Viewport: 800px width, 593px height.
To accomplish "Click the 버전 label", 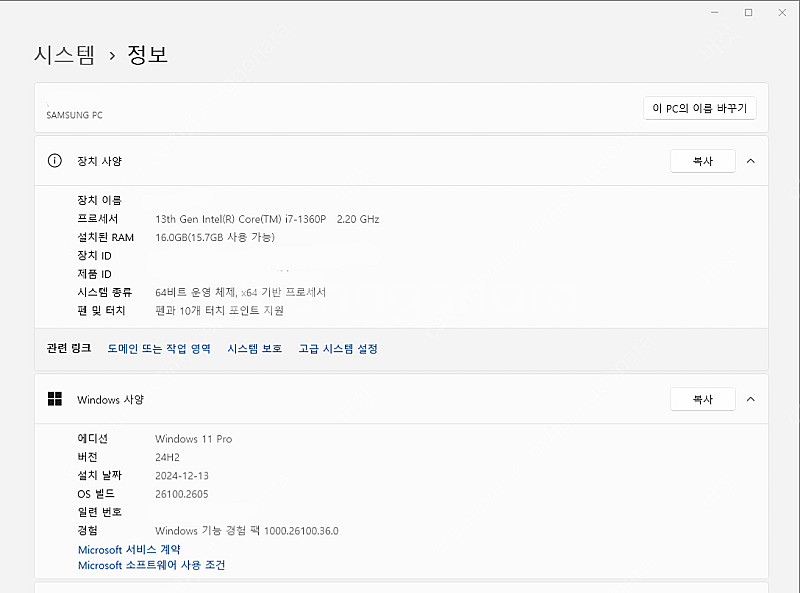I will pos(87,457).
